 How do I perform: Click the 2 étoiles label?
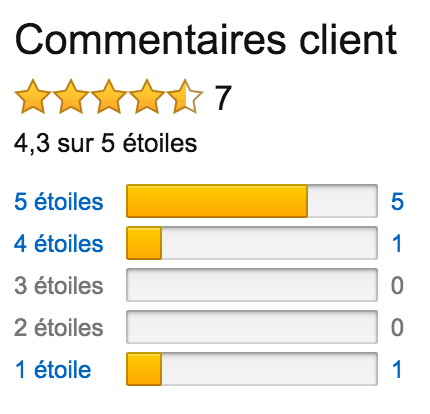(x=59, y=328)
